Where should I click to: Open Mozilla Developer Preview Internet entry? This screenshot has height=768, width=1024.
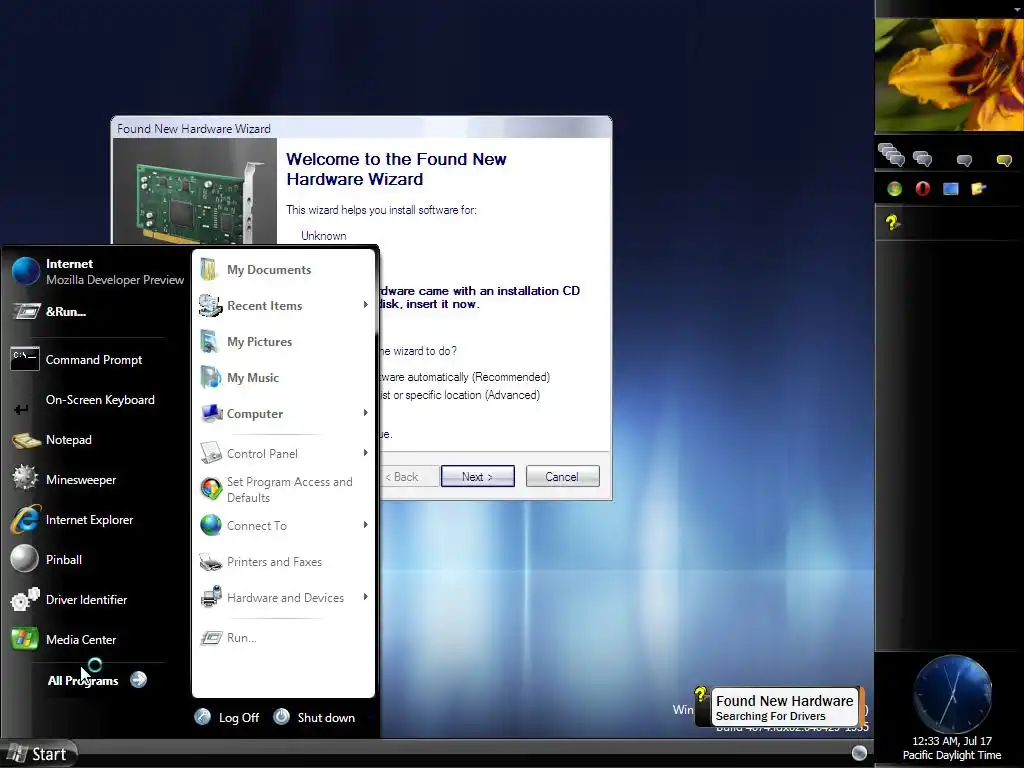[98, 271]
